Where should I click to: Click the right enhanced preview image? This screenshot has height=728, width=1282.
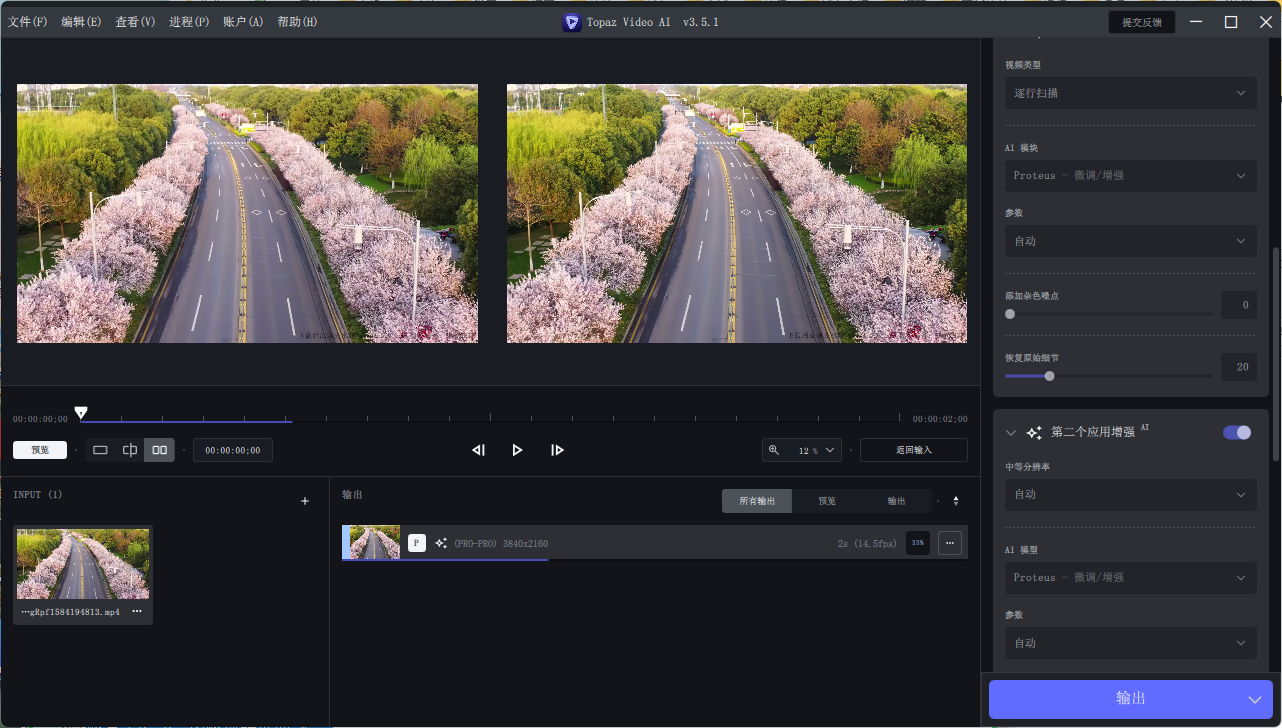tap(737, 213)
